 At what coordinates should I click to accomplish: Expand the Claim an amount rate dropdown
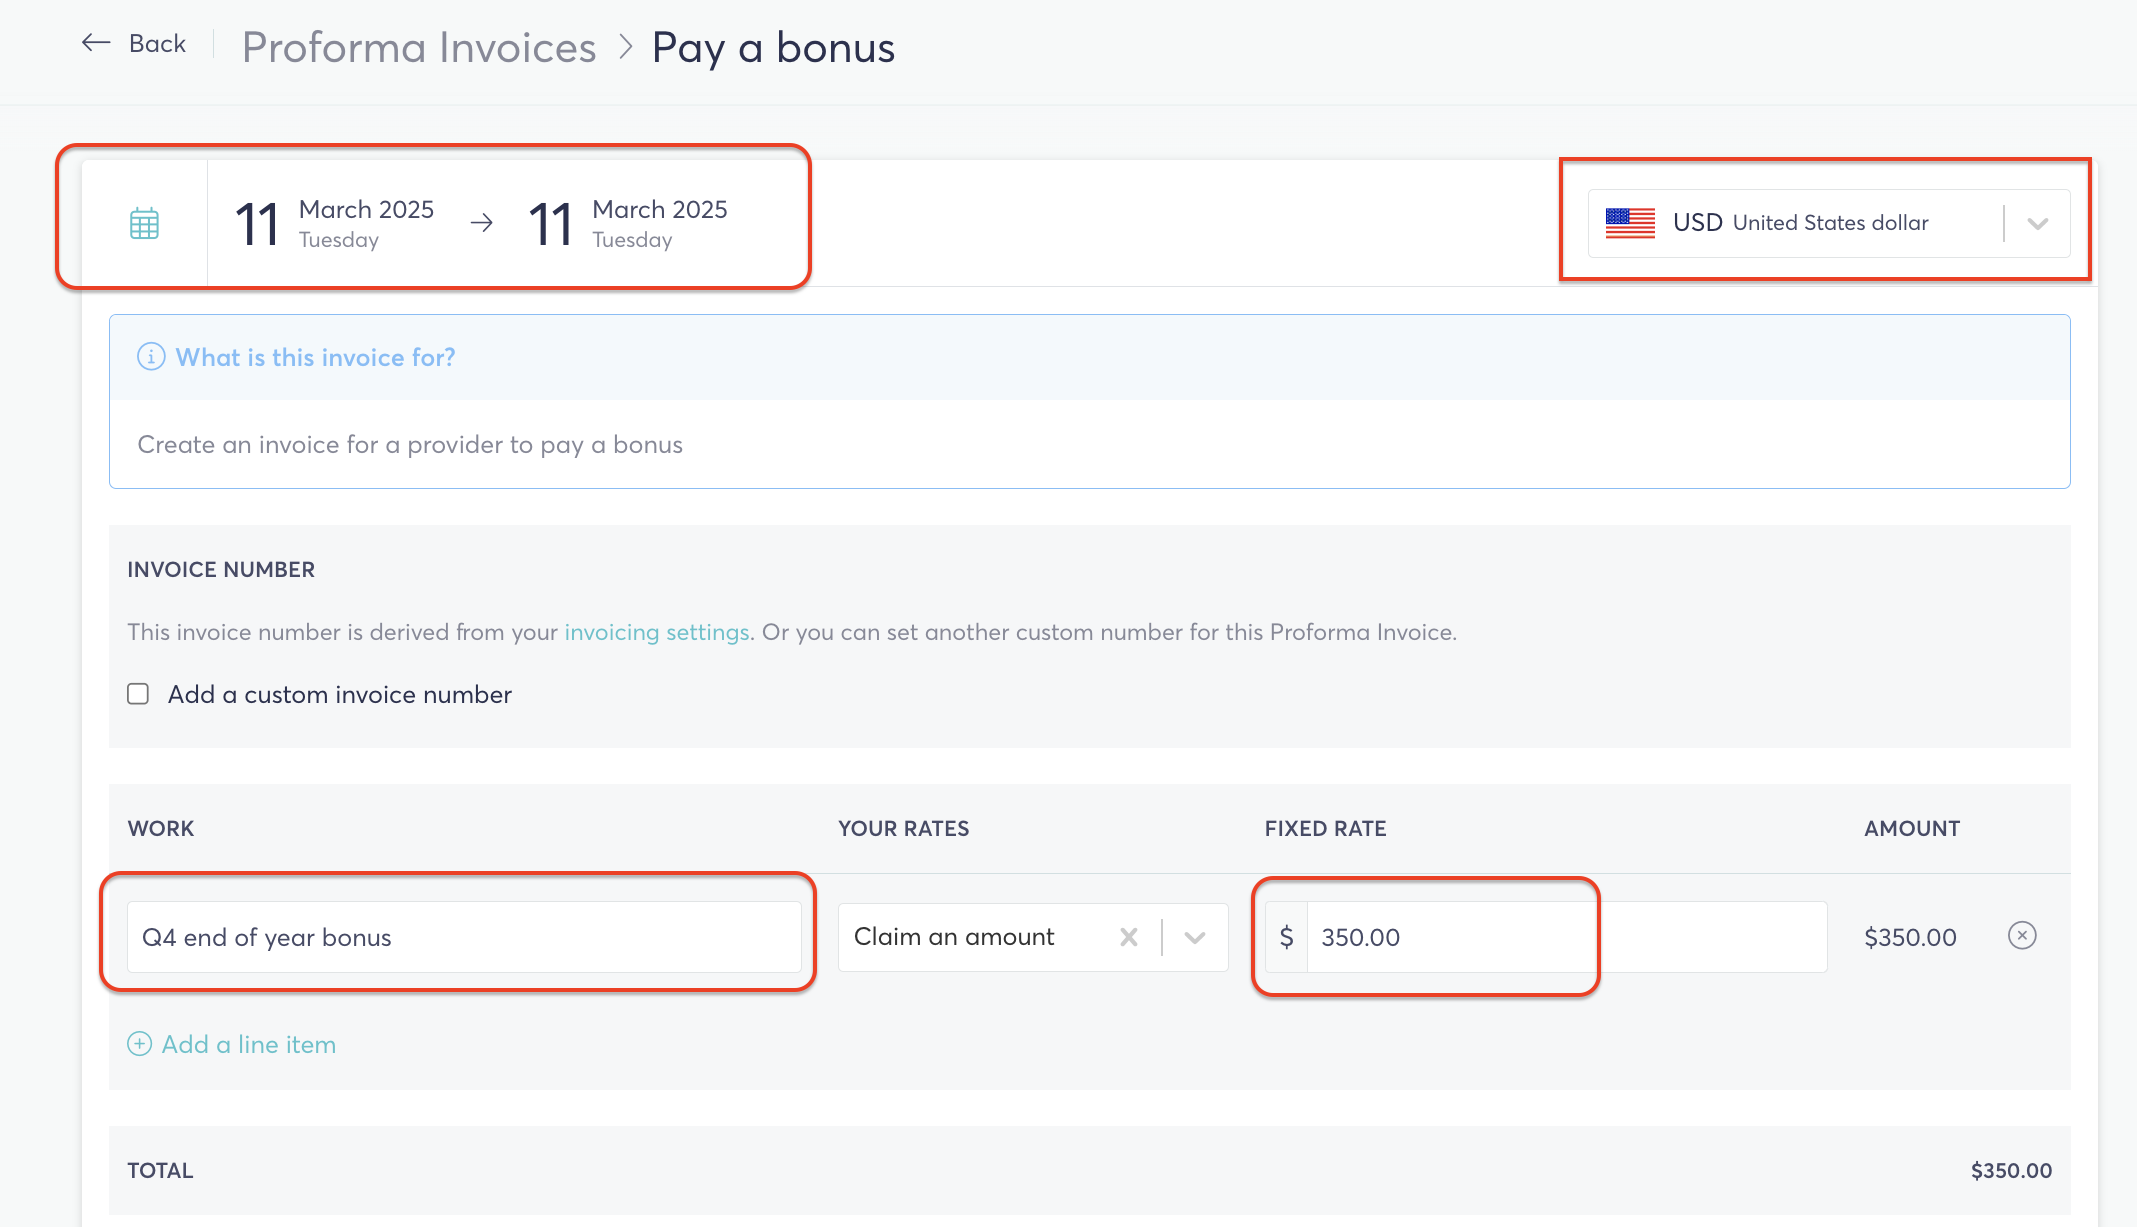[1195, 937]
